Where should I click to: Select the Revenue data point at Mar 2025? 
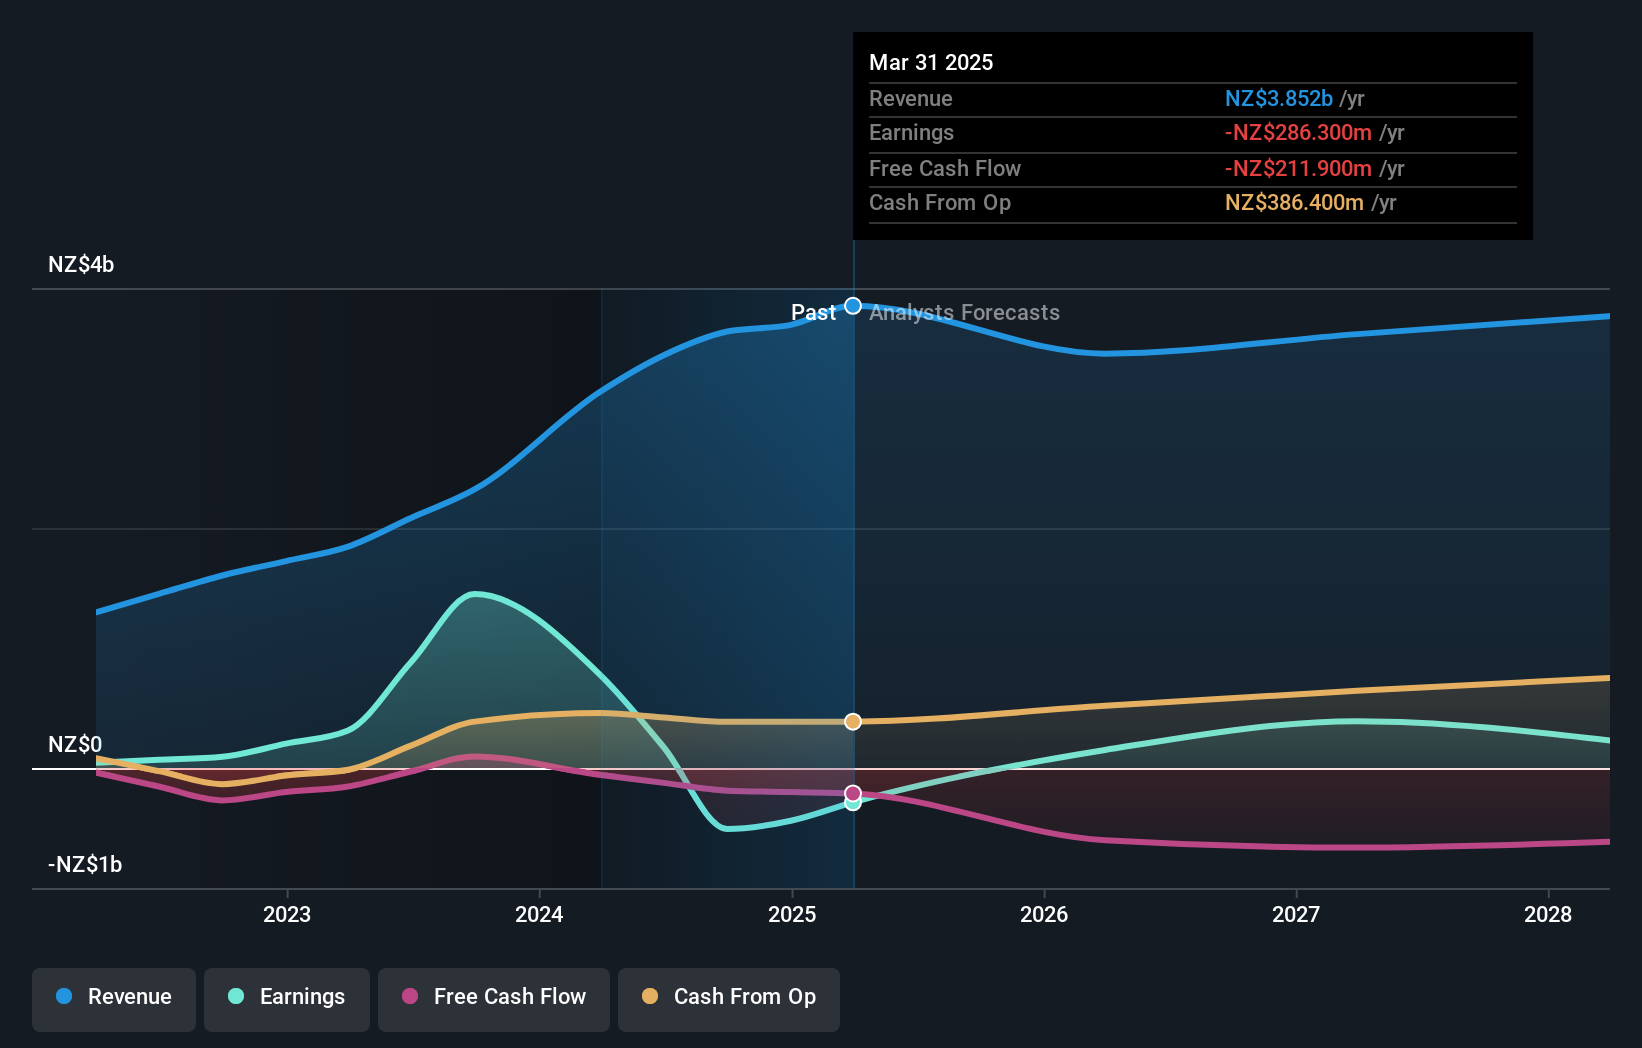[853, 306]
